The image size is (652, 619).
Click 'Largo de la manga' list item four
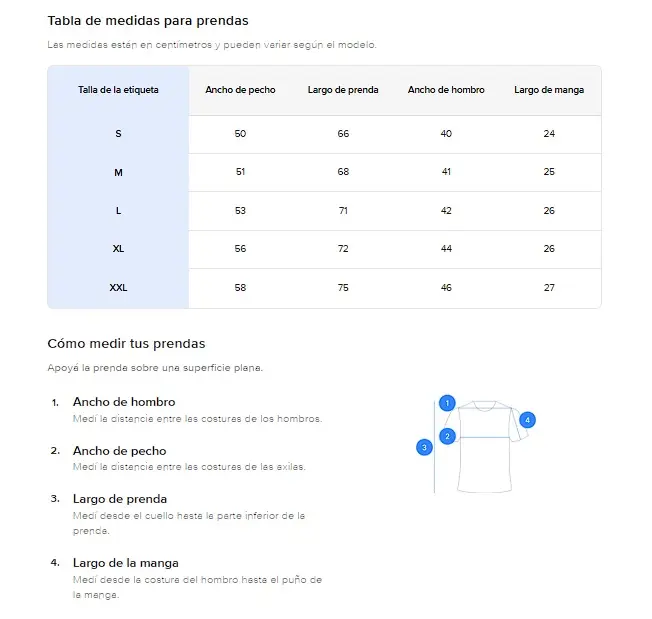(125, 563)
